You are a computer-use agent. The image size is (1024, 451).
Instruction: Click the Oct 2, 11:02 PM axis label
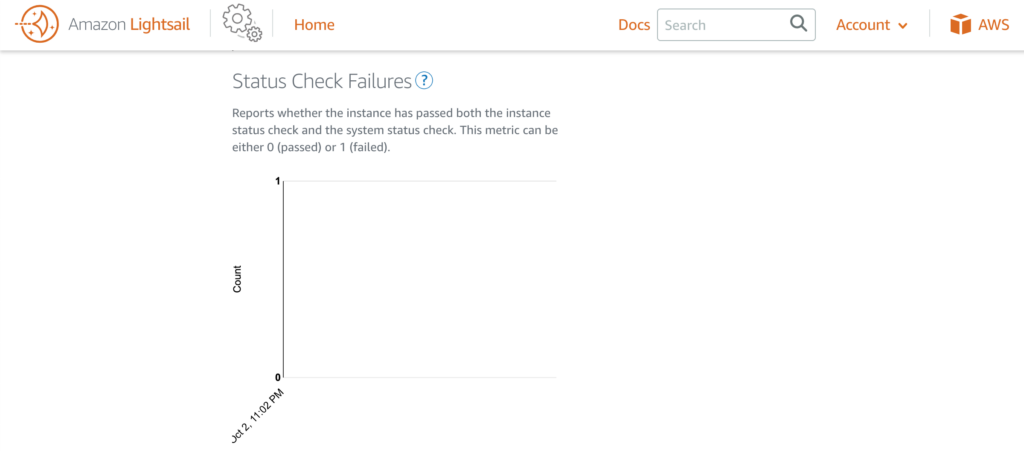259,415
